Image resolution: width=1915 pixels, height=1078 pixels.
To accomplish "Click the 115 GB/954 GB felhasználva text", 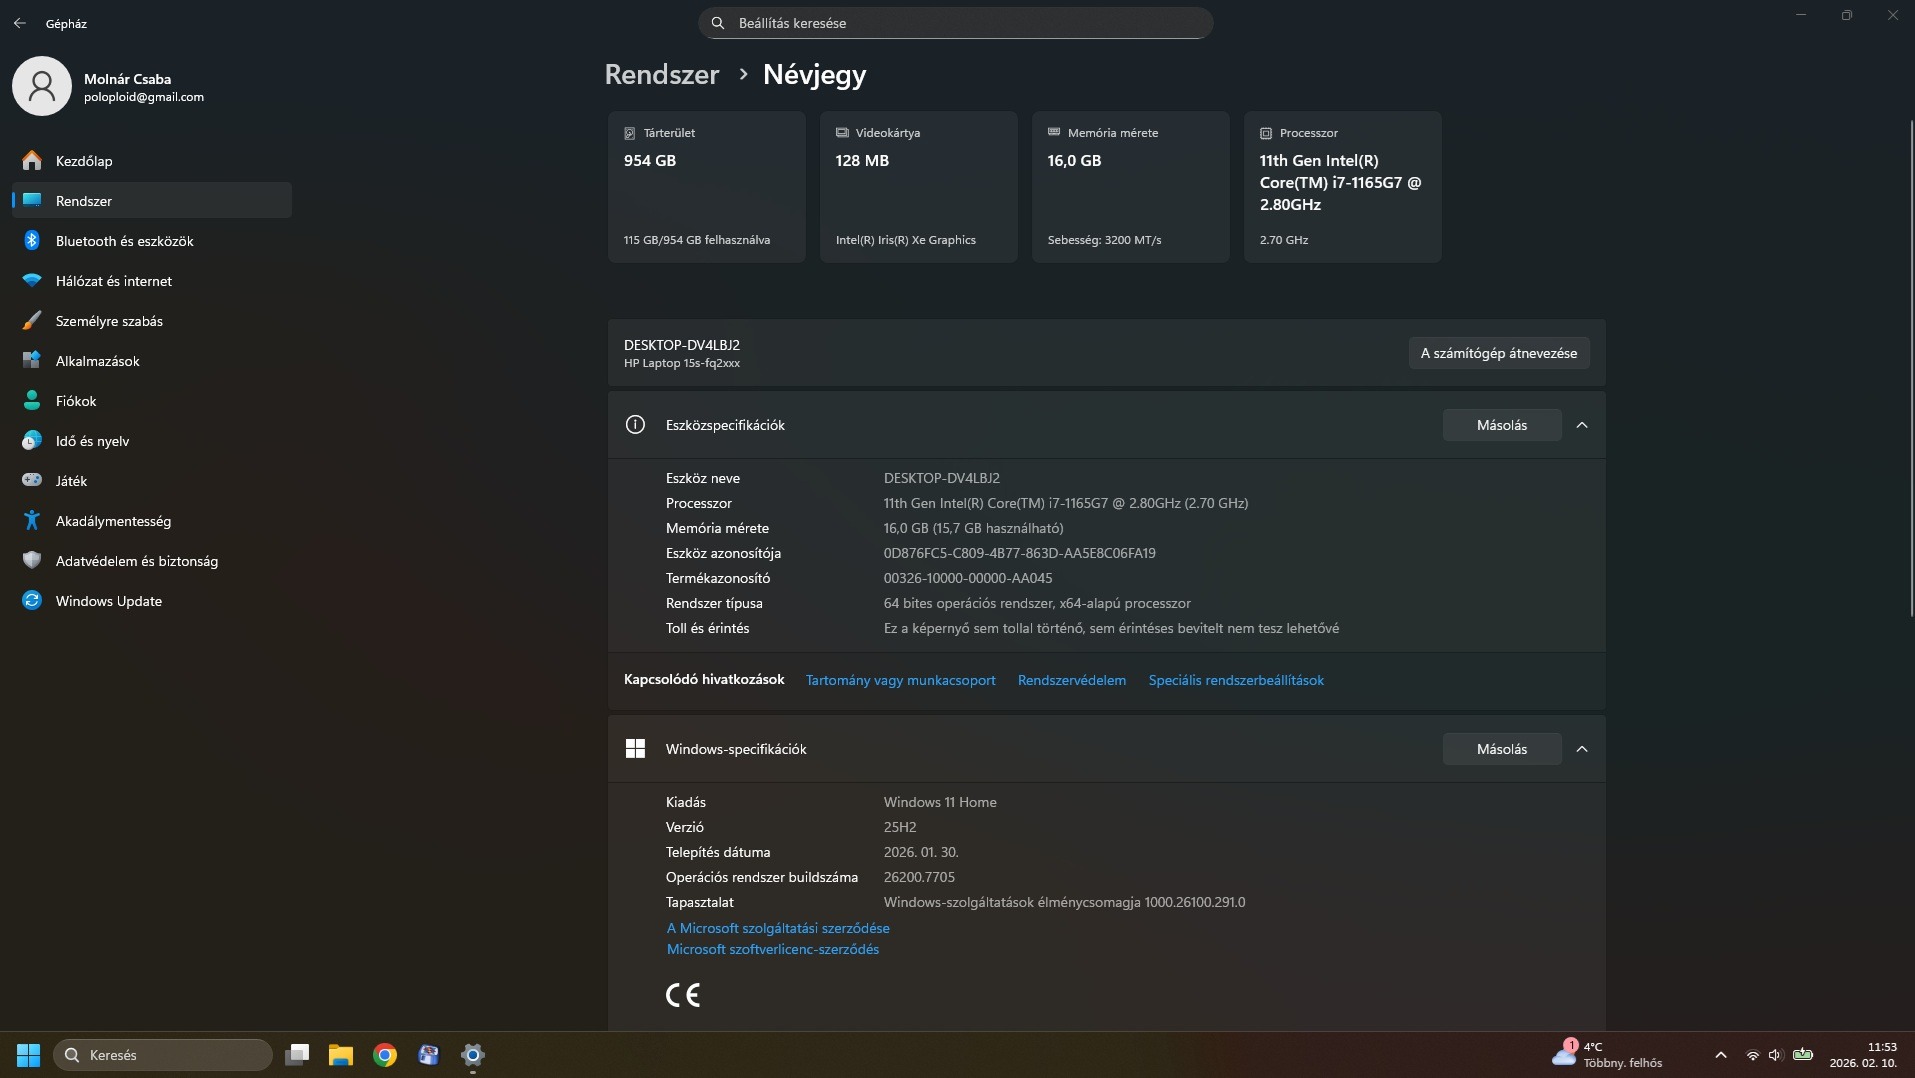I will click(x=697, y=240).
